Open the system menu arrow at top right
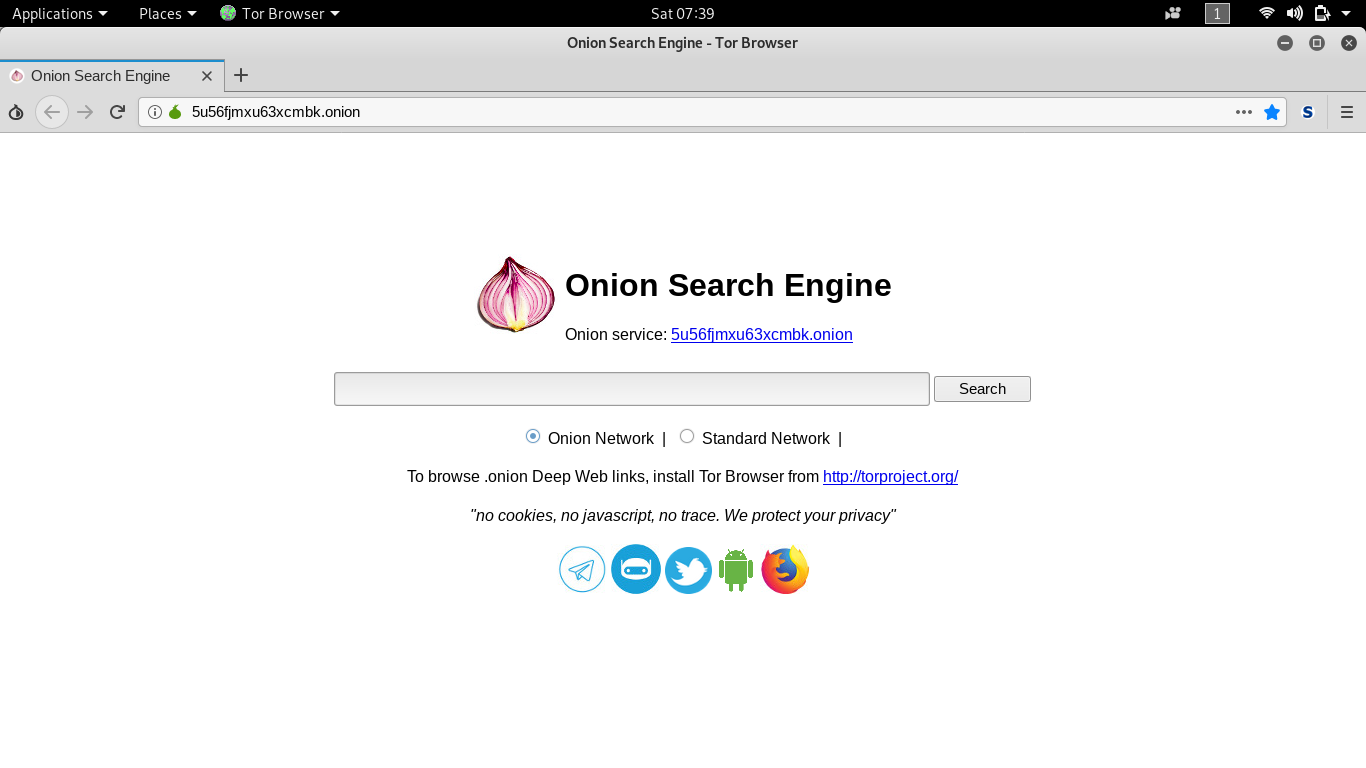 point(1346,13)
